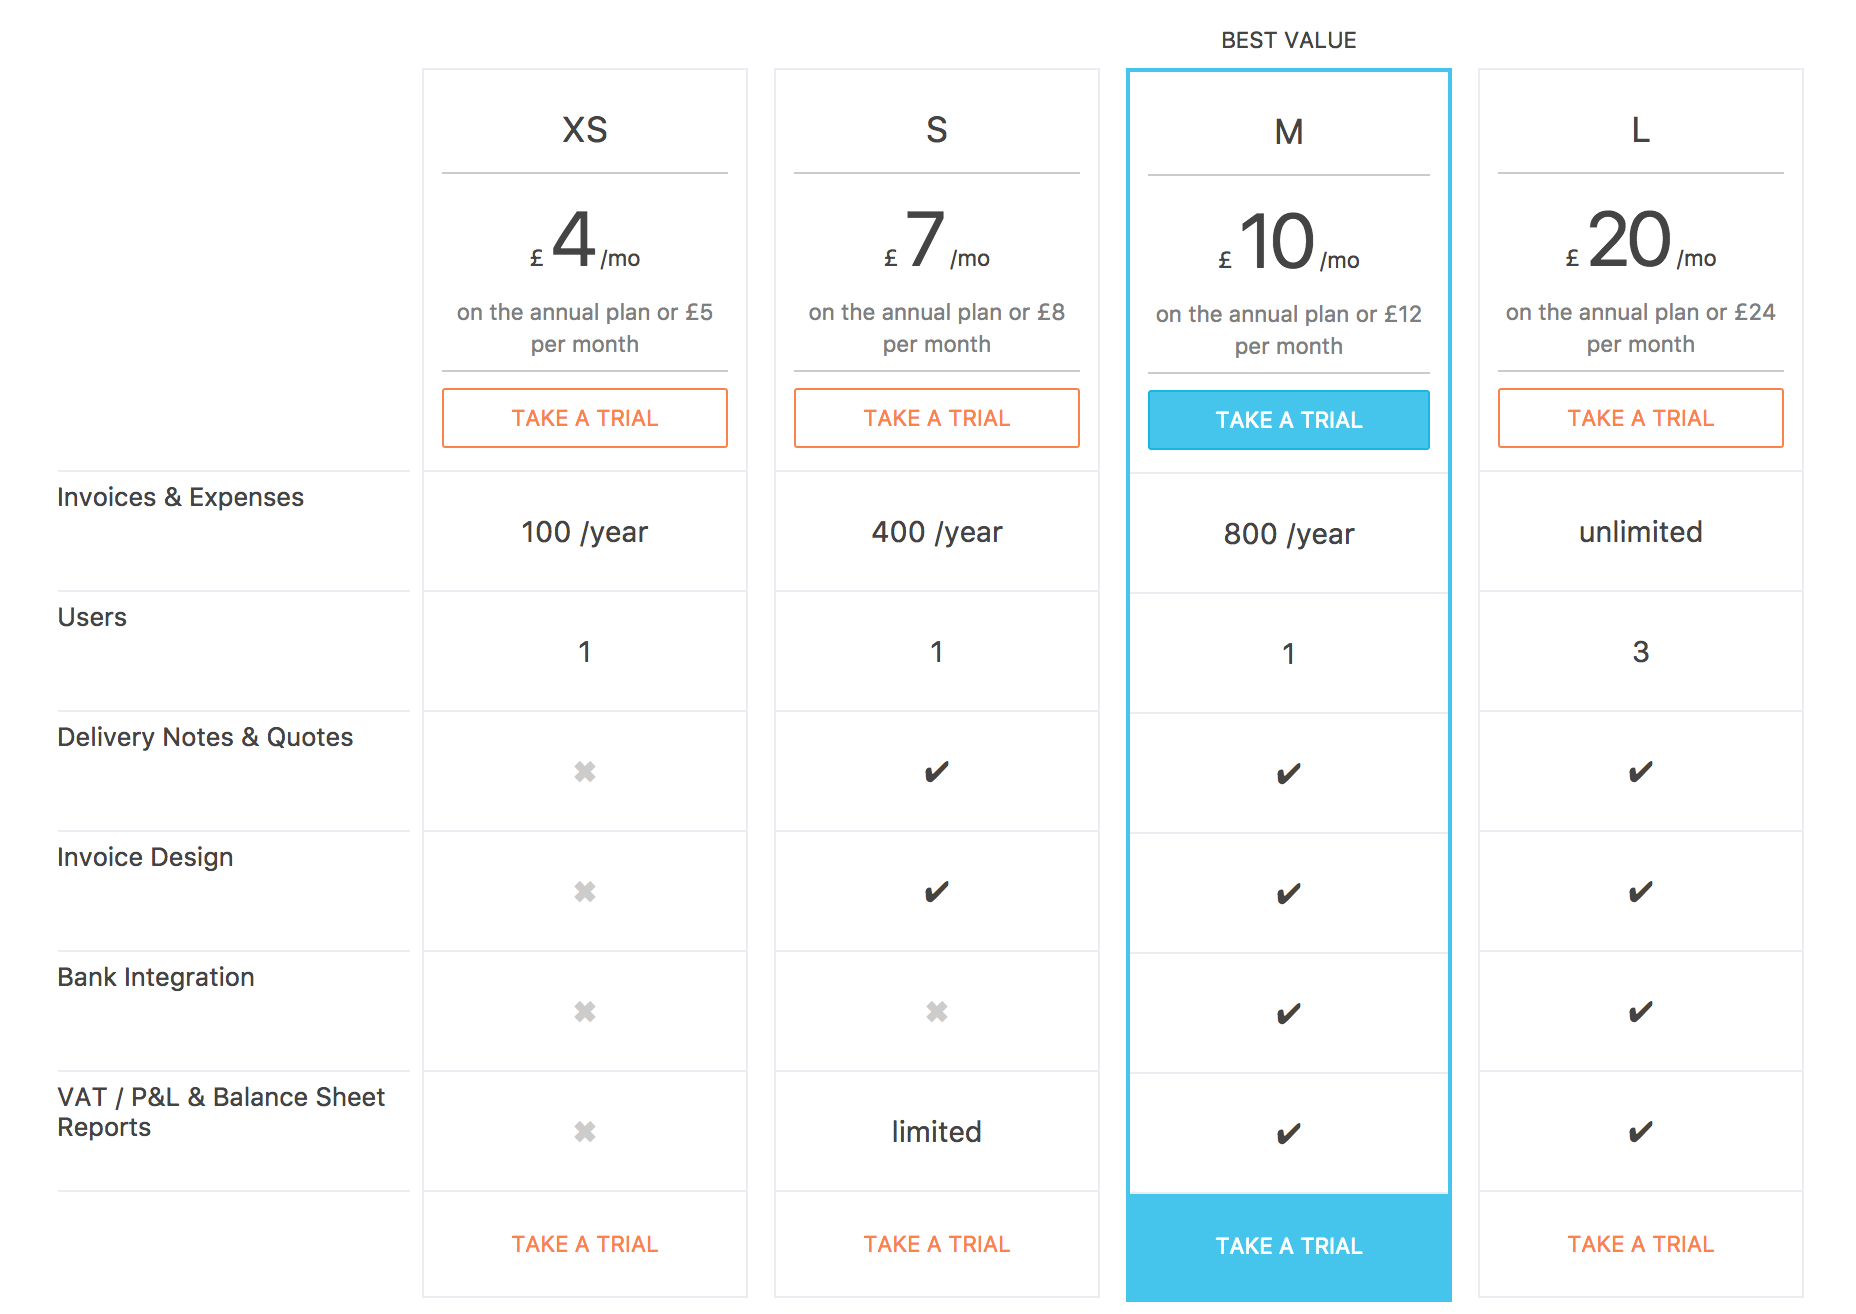Click the XS plan cross for Delivery Notes

tap(585, 772)
